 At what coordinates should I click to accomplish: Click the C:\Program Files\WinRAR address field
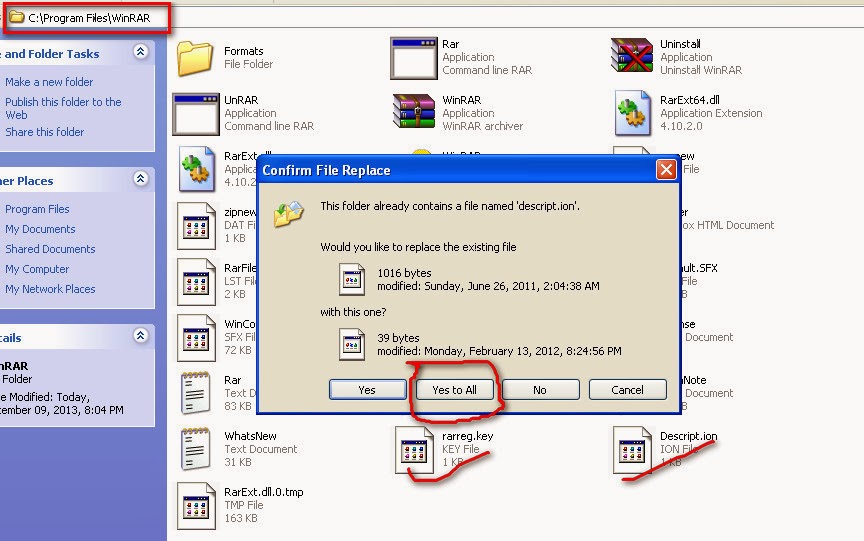(88, 18)
